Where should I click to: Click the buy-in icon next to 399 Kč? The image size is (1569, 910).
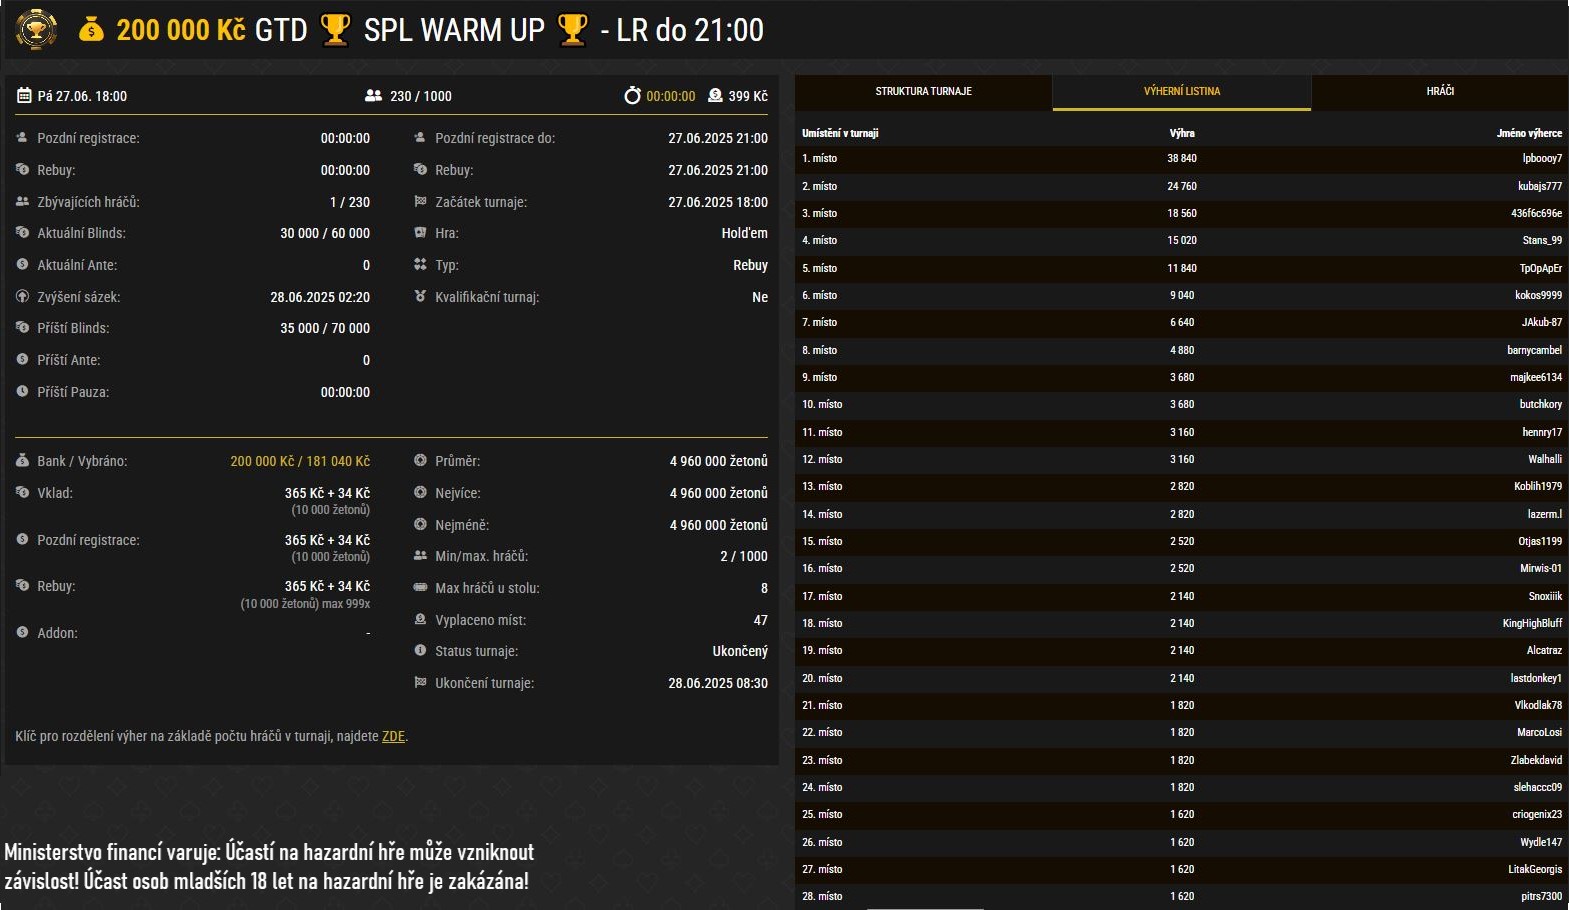coord(715,96)
